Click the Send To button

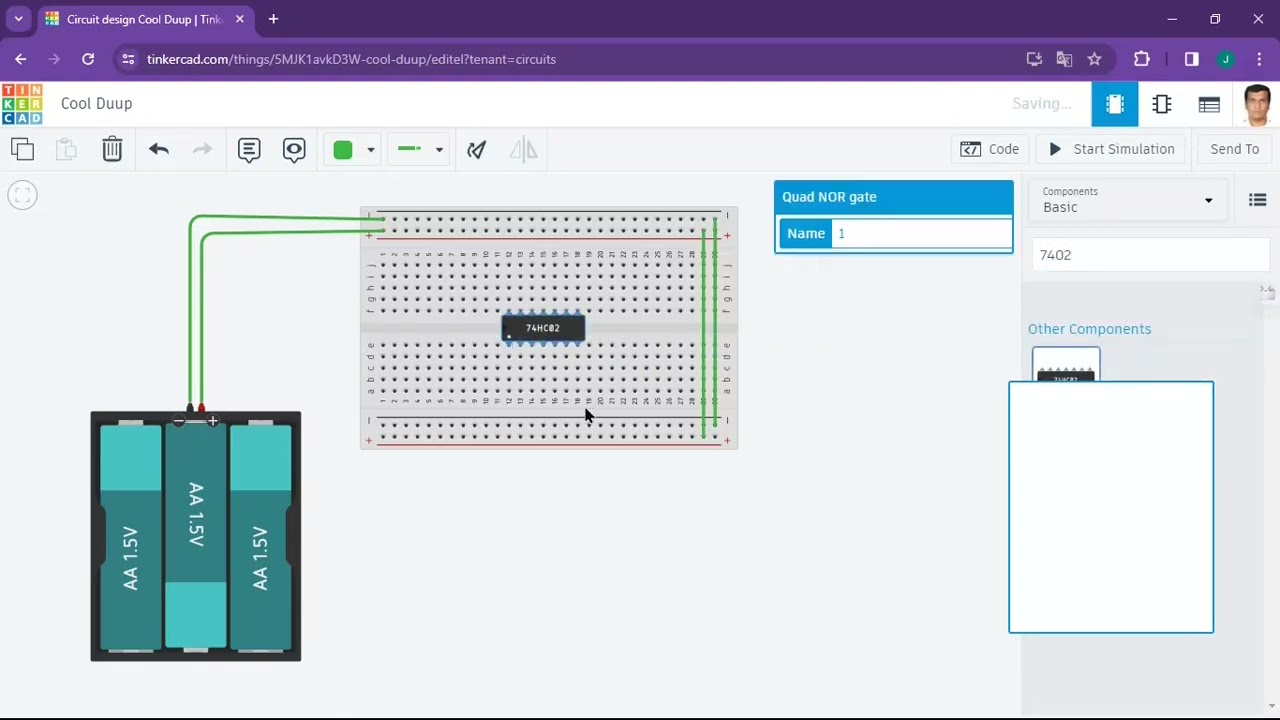pos(1235,149)
